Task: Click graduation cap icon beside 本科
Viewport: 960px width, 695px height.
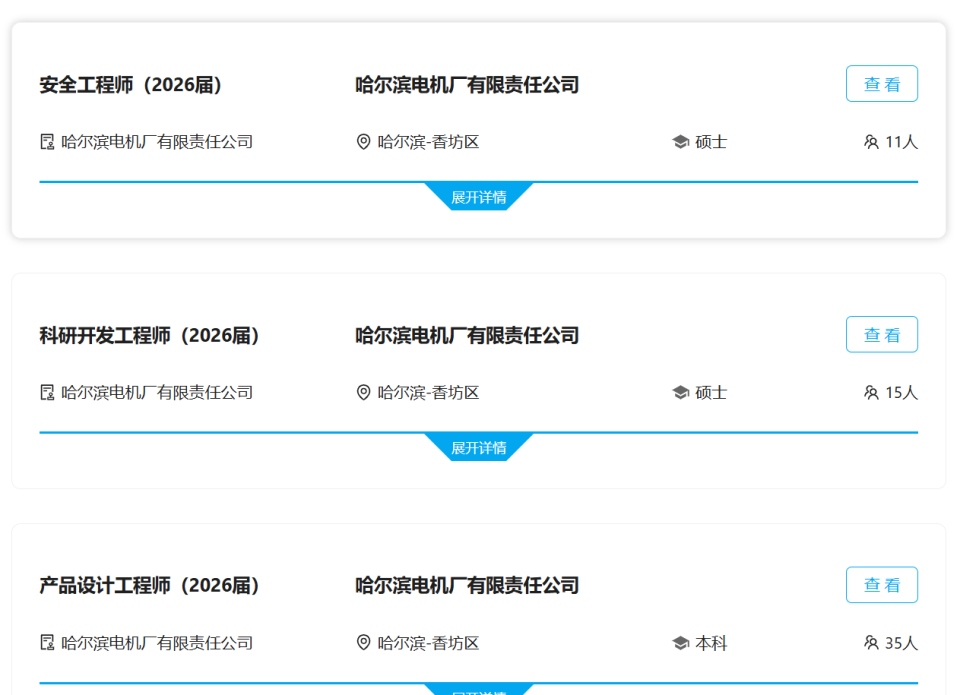Action: point(680,643)
